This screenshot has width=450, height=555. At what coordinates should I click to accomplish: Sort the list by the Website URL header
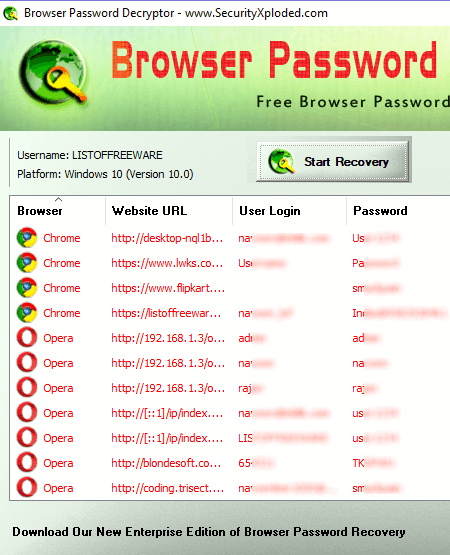coord(149,211)
